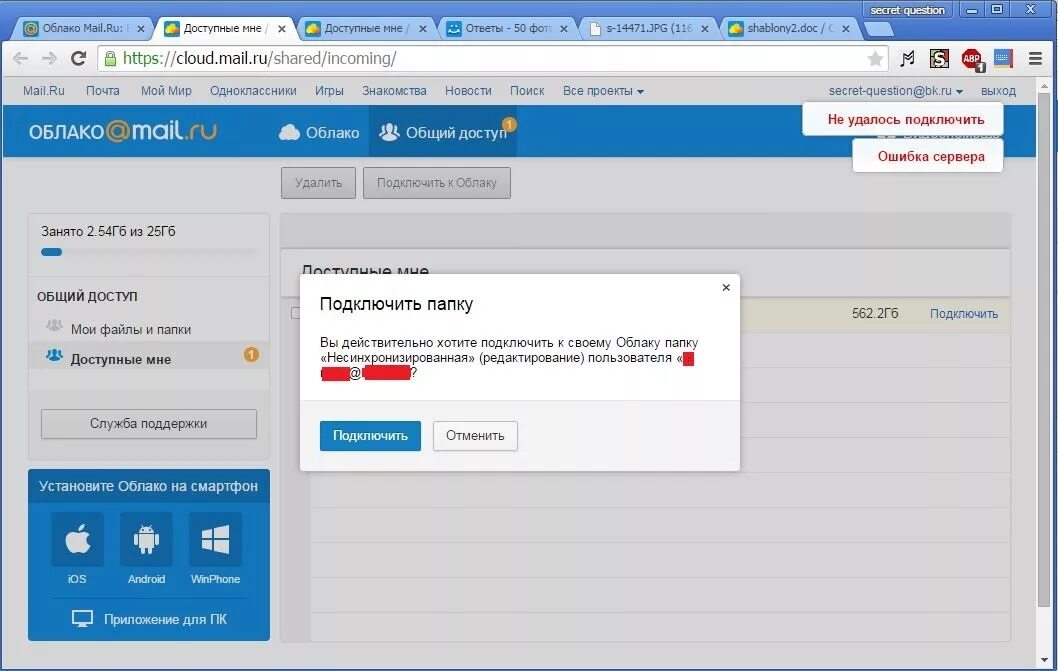The width and height of the screenshot is (1058, 671).
Task: Open the Поиск link
Action: (527, 91)
